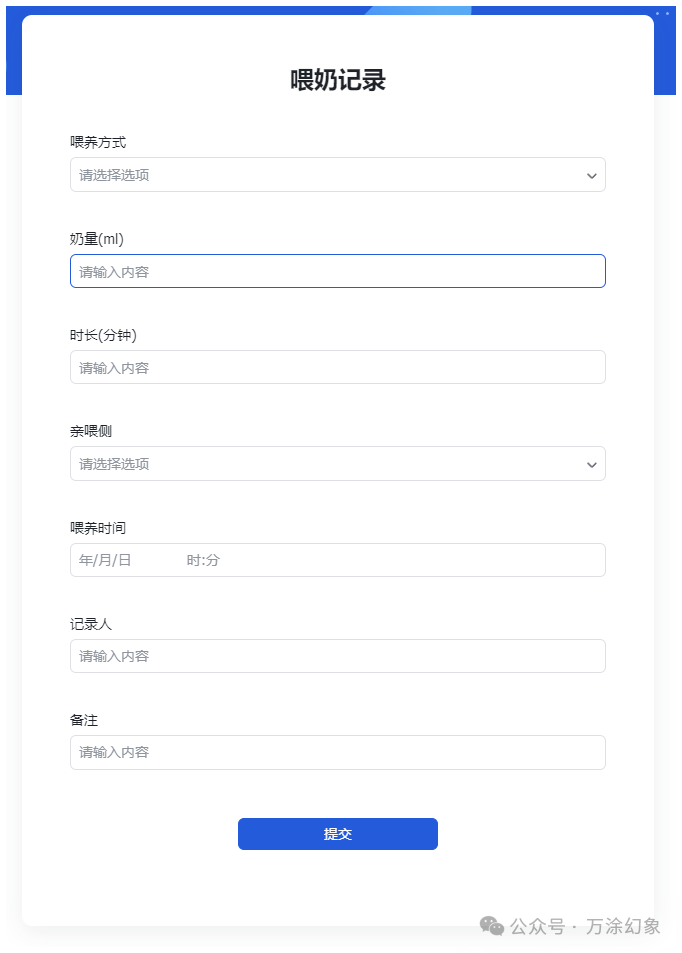Click the left dot in the top-right corner

(657, 13)
